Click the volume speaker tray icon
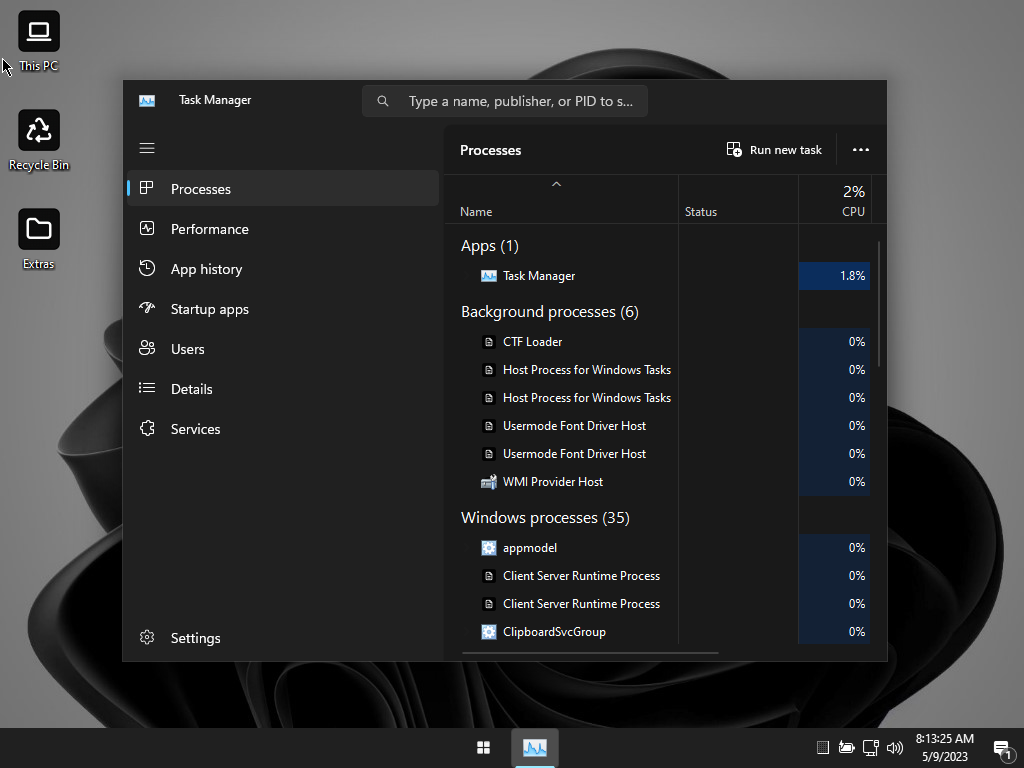 click(895, 748)
